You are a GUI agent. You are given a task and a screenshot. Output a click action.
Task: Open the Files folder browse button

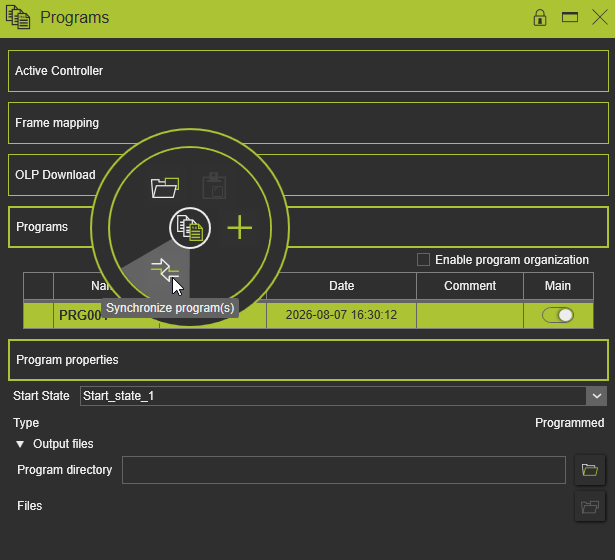click(590, 506)
